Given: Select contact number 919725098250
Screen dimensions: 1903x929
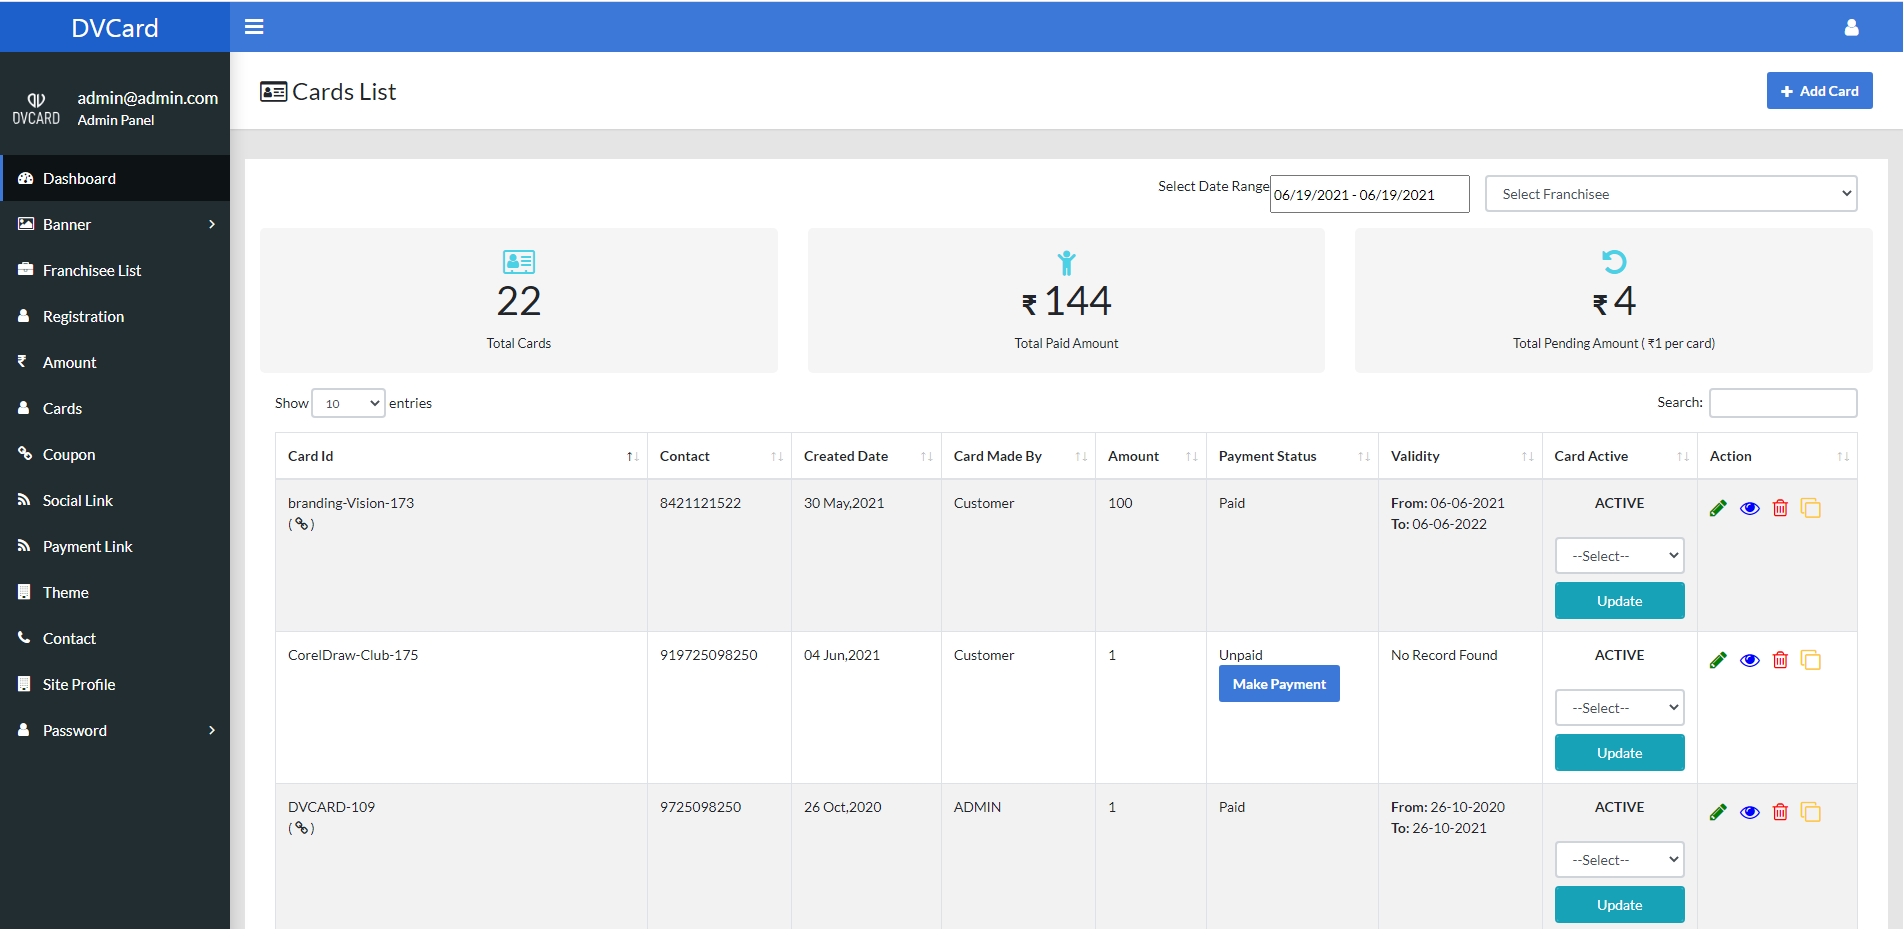Looking at the screenshot, I should (709, 655).
